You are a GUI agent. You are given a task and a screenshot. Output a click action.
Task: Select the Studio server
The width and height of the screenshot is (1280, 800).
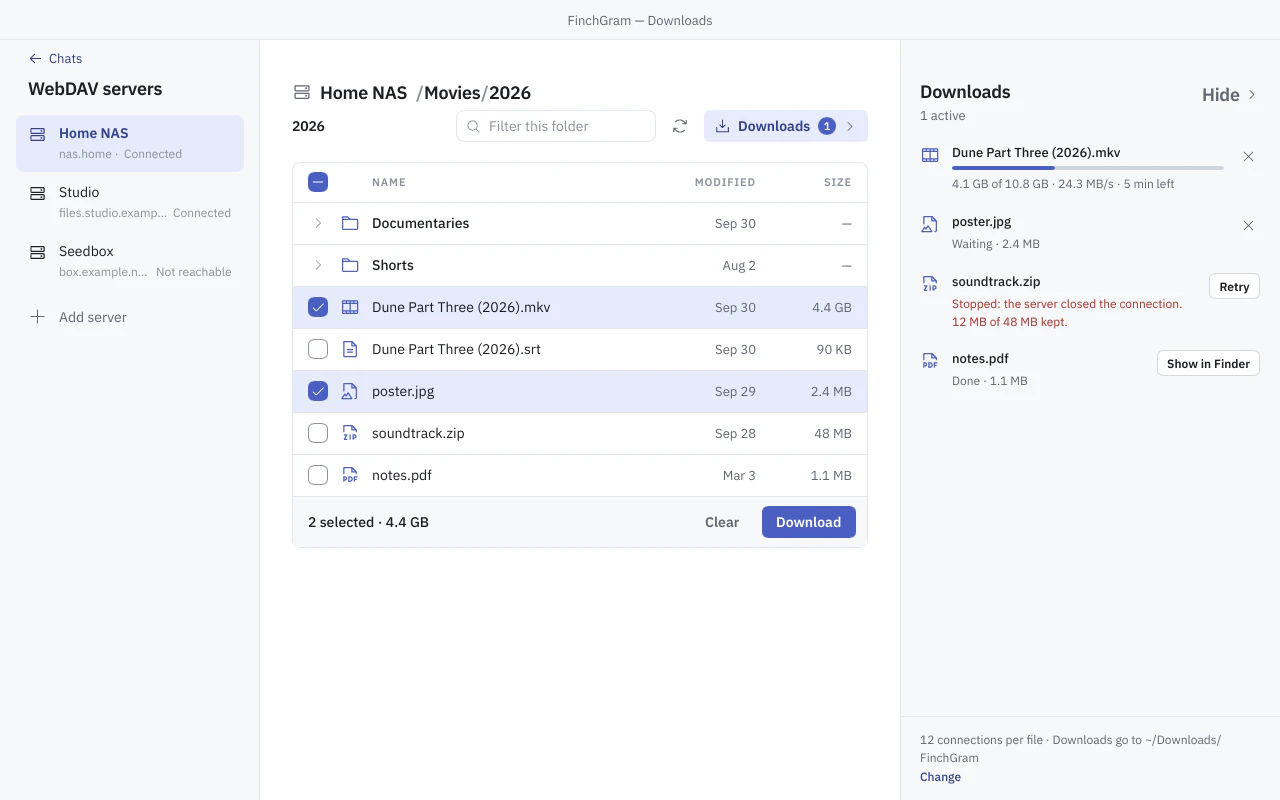[x=130, y=202]
